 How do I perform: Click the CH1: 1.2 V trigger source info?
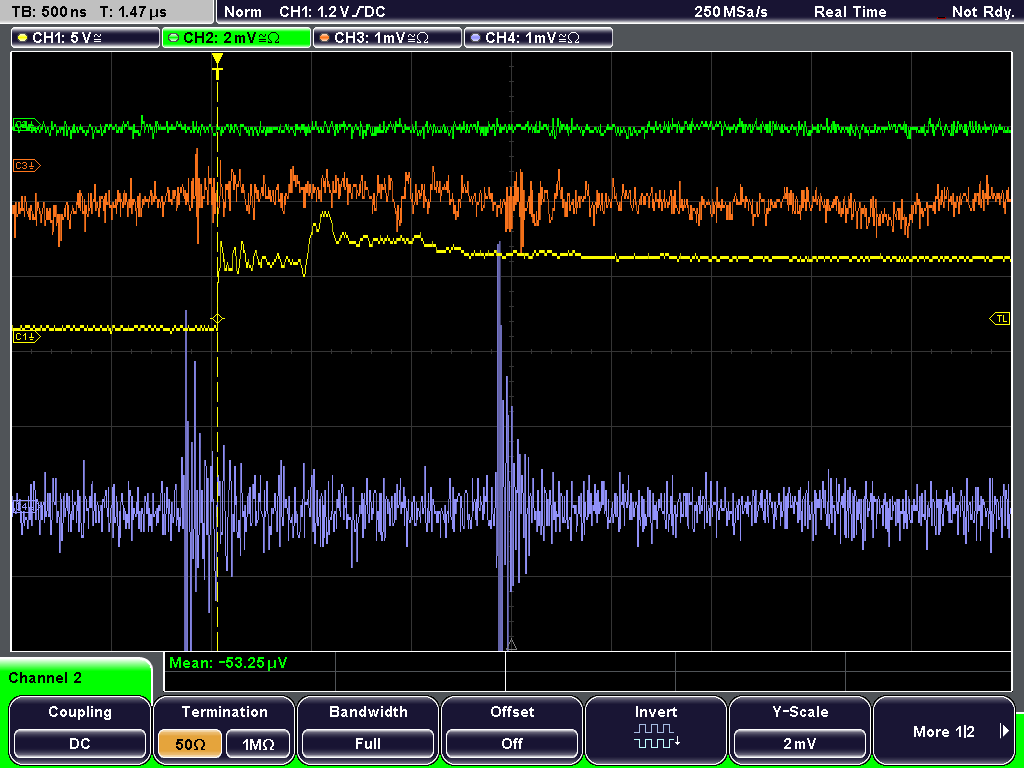click(332, 12)
